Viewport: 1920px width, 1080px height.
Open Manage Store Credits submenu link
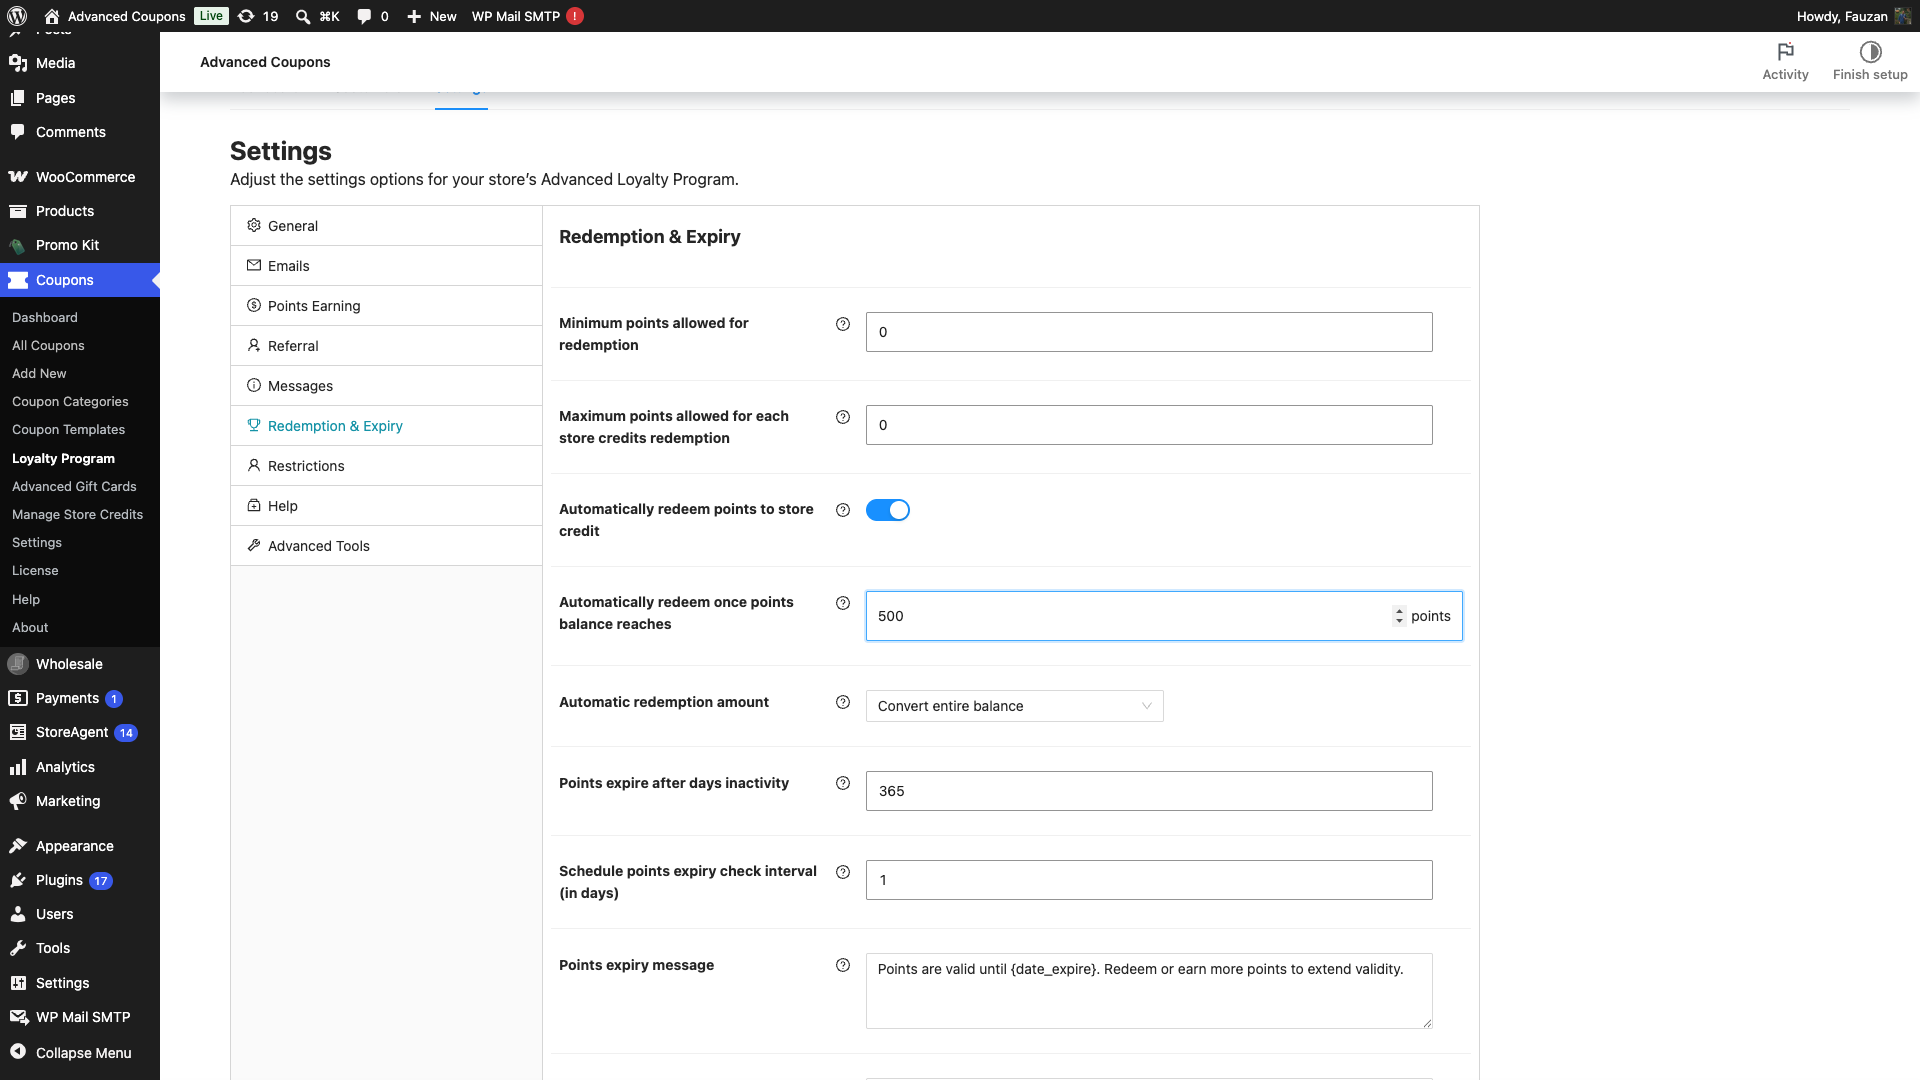tap(77, 514)
